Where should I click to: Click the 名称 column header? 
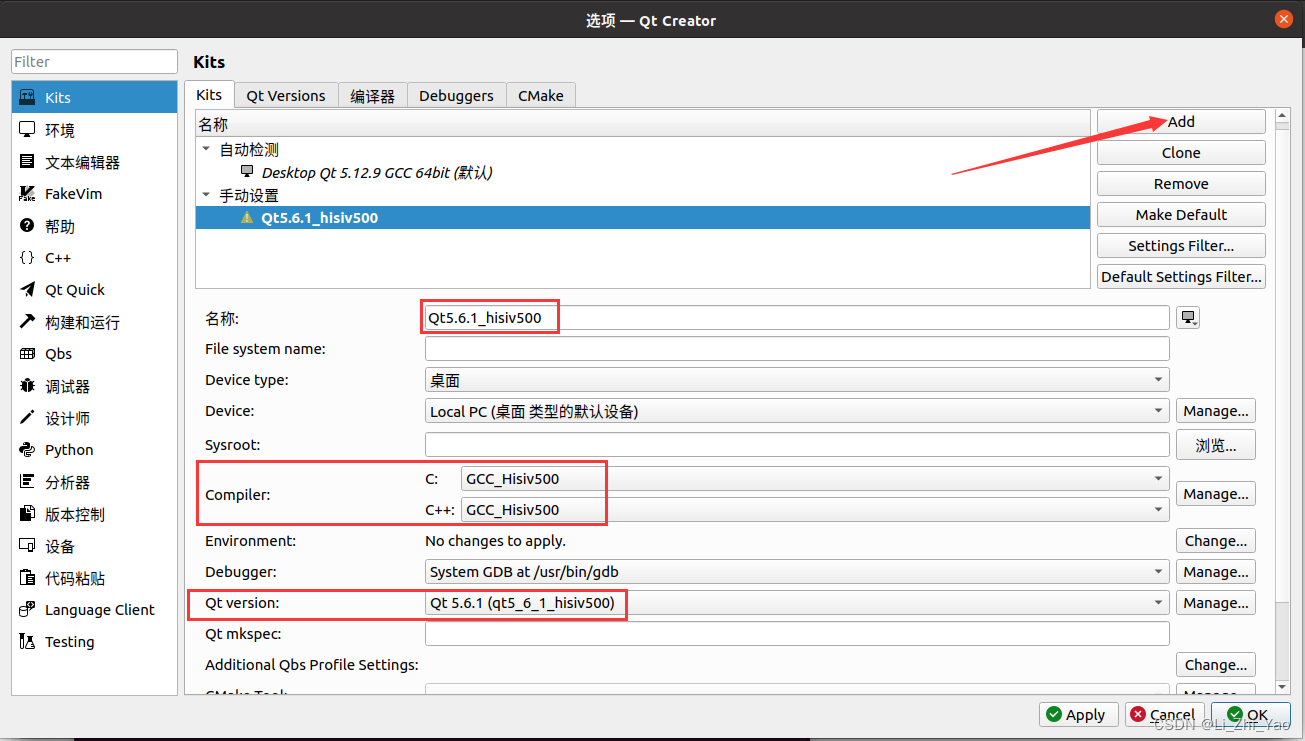pos(643,124)
